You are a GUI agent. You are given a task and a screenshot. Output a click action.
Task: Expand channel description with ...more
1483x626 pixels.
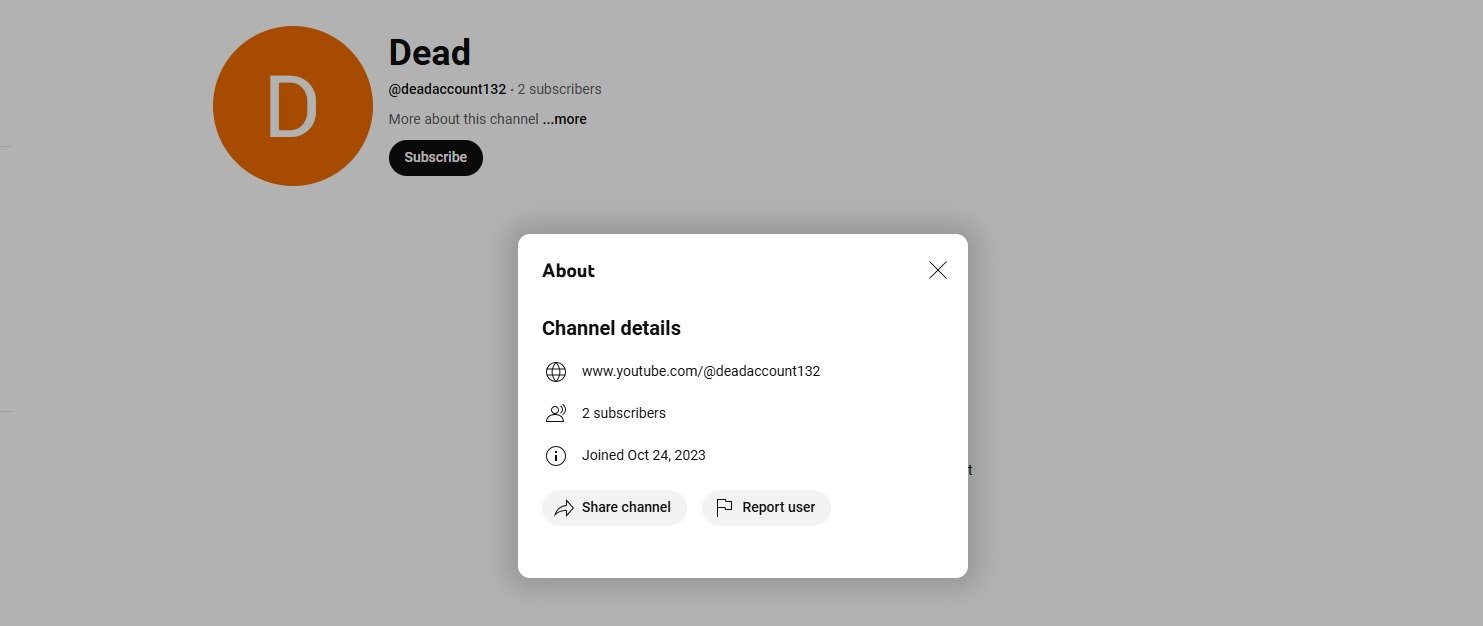tap(565, 119)
